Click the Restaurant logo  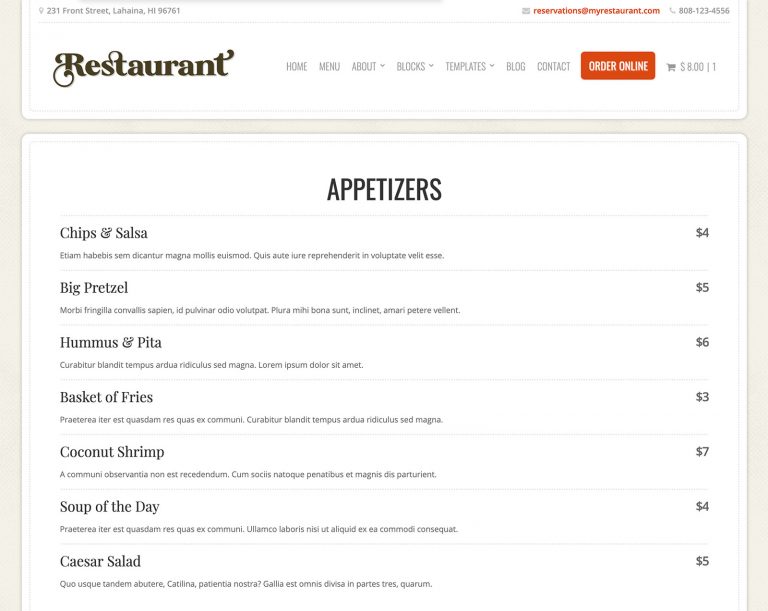[x=144, y=68]
